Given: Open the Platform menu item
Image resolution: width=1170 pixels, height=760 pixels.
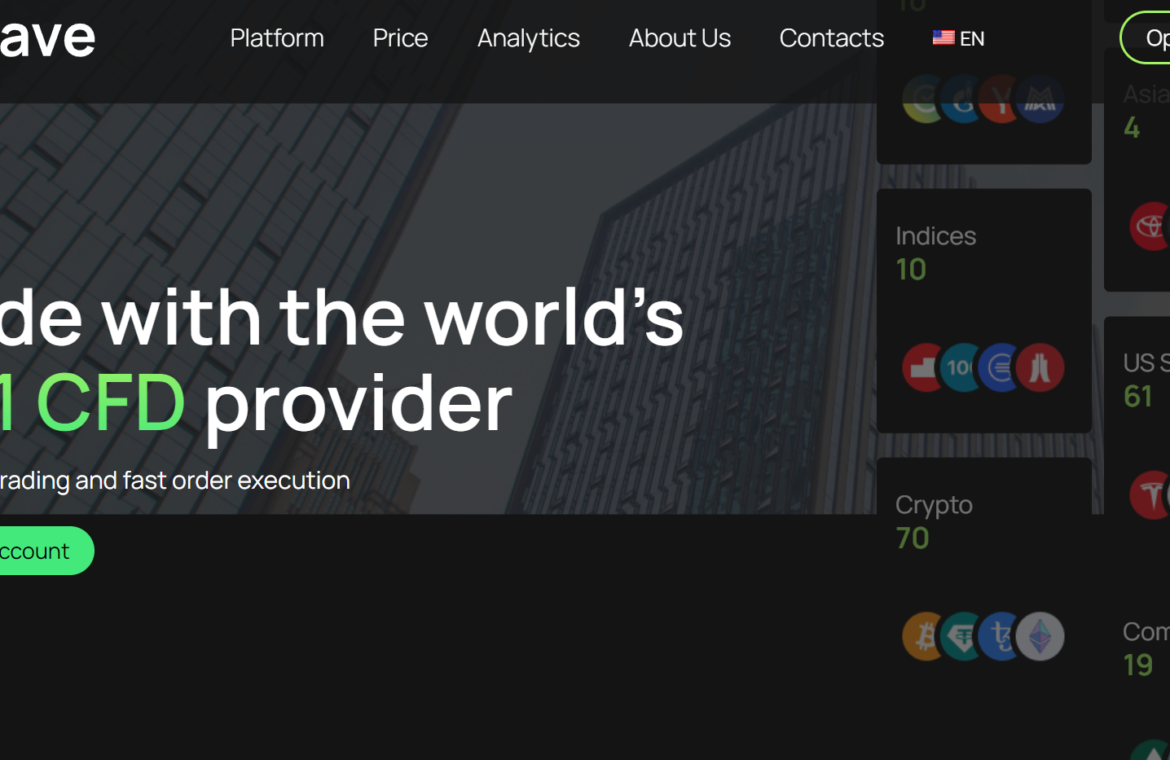Looking at the screenshot, I should 277,38.
